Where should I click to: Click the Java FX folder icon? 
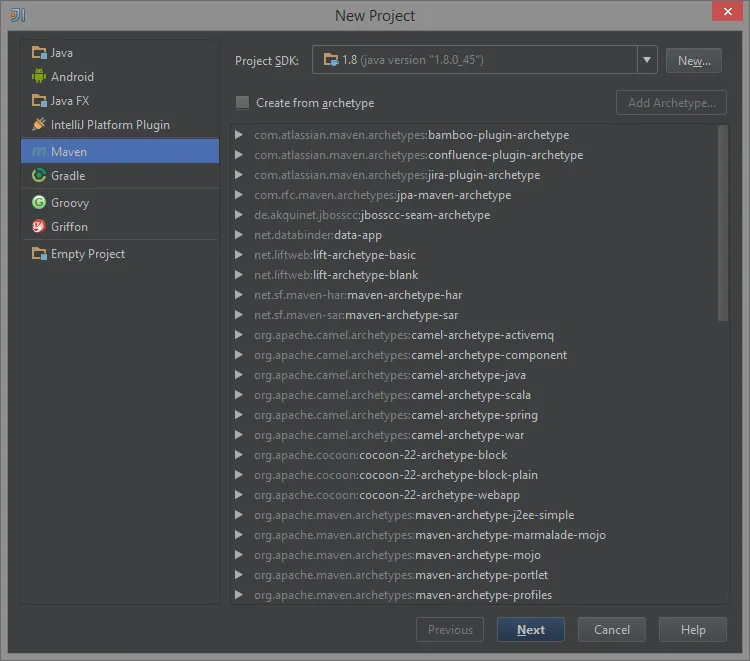39,101
